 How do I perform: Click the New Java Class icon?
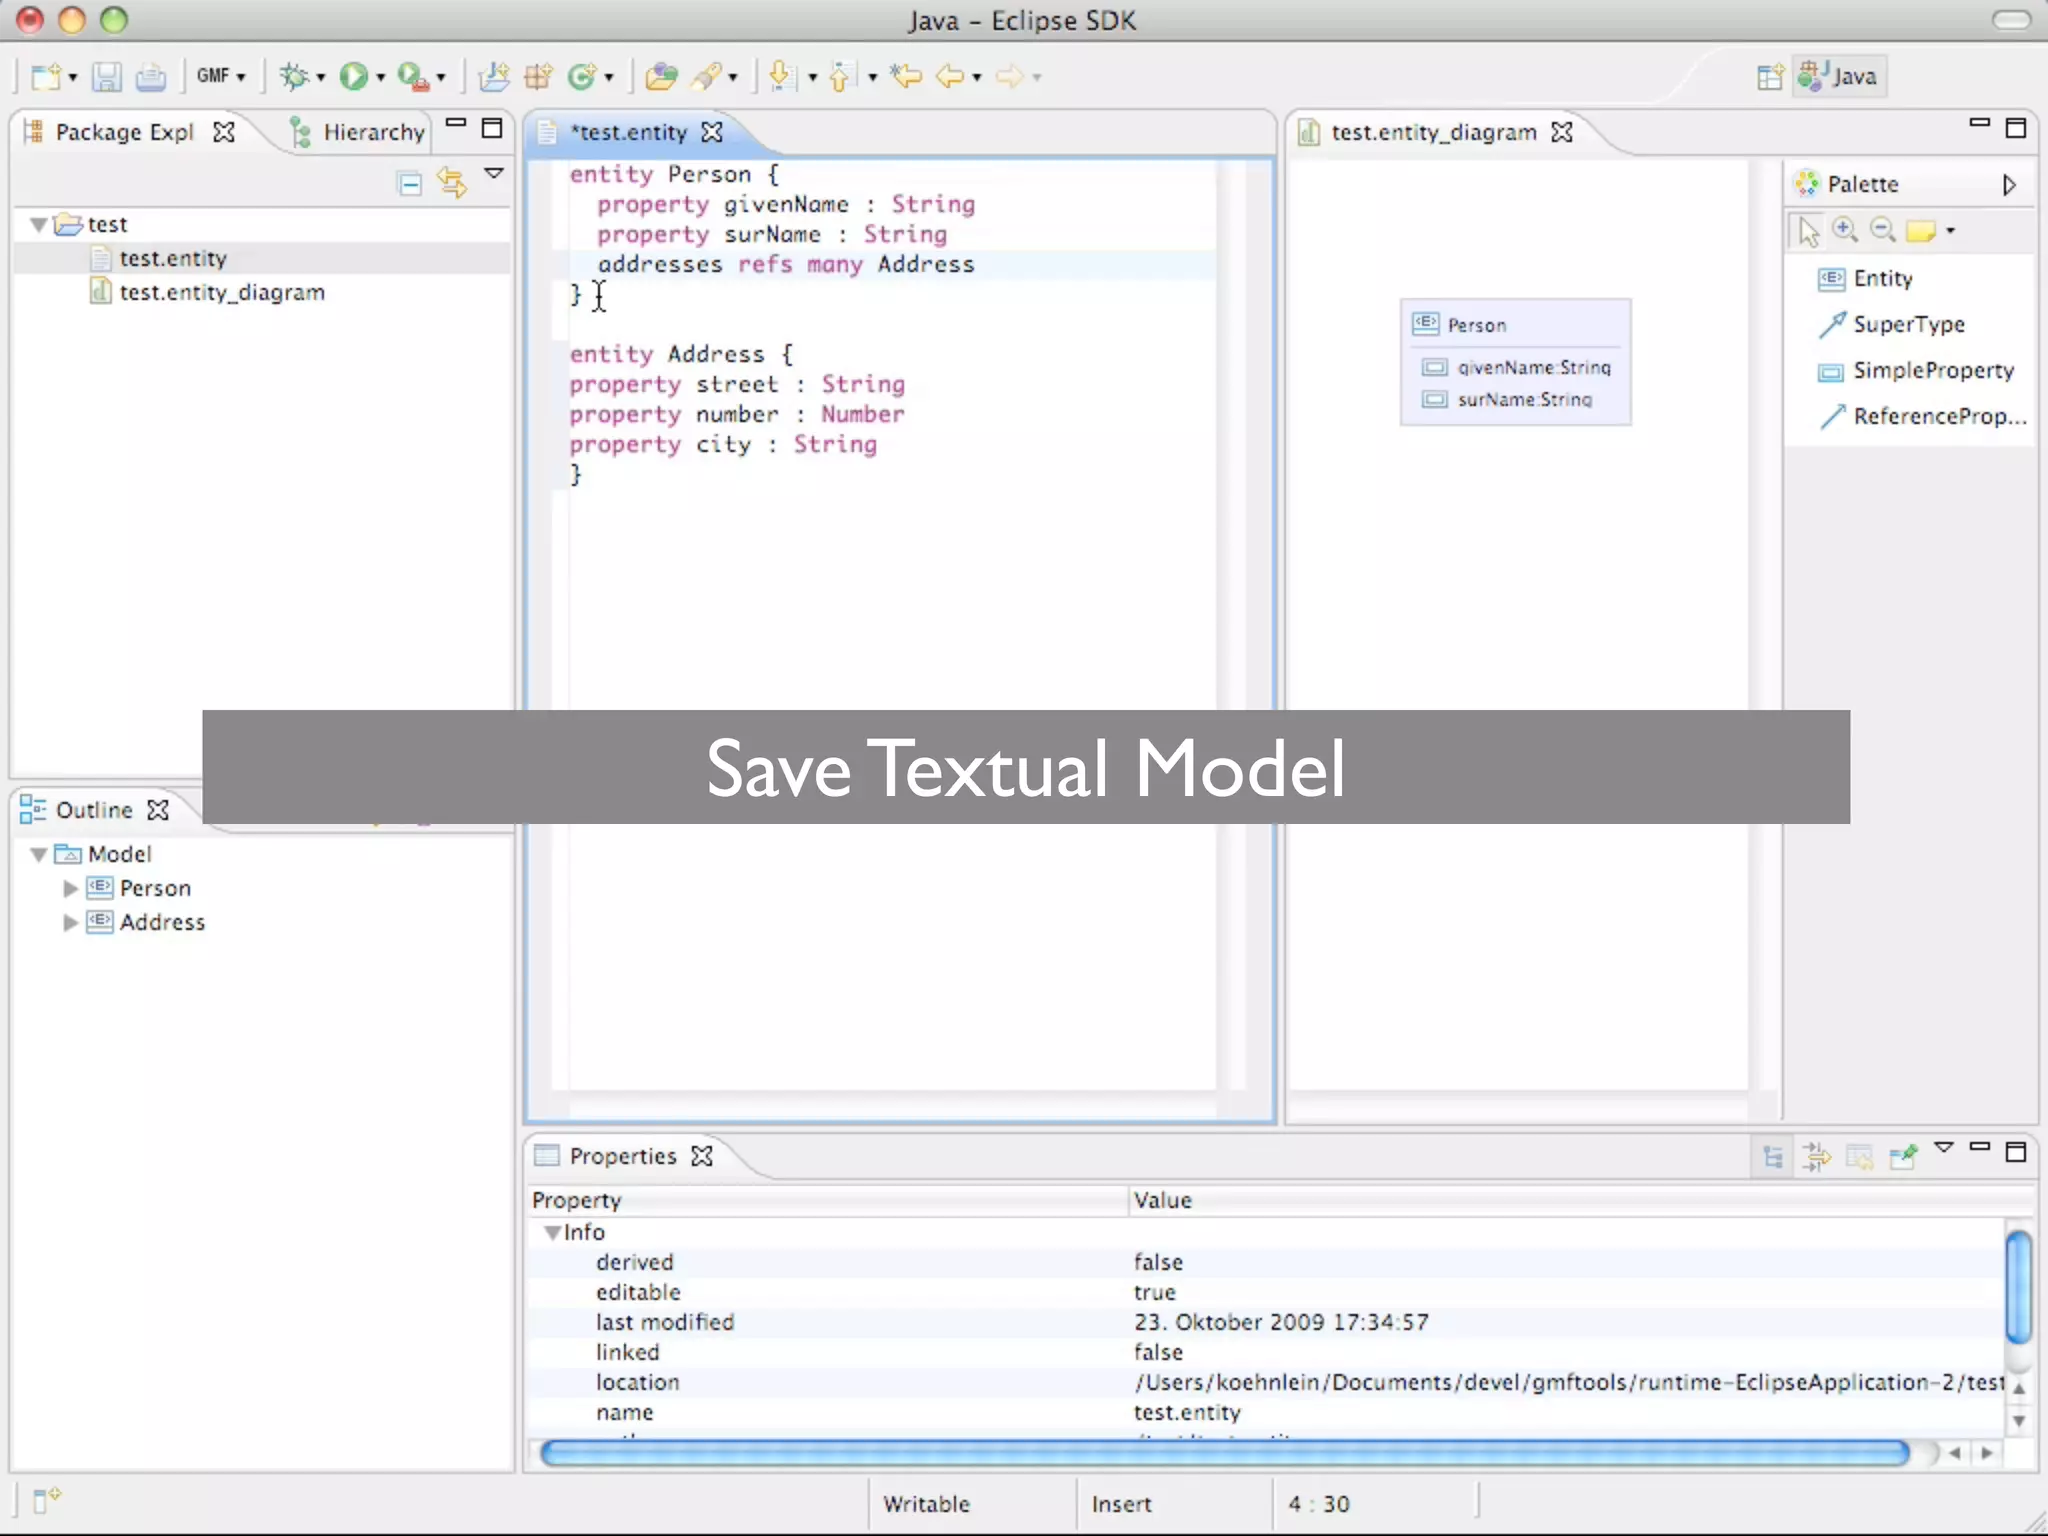pos(583,76)
